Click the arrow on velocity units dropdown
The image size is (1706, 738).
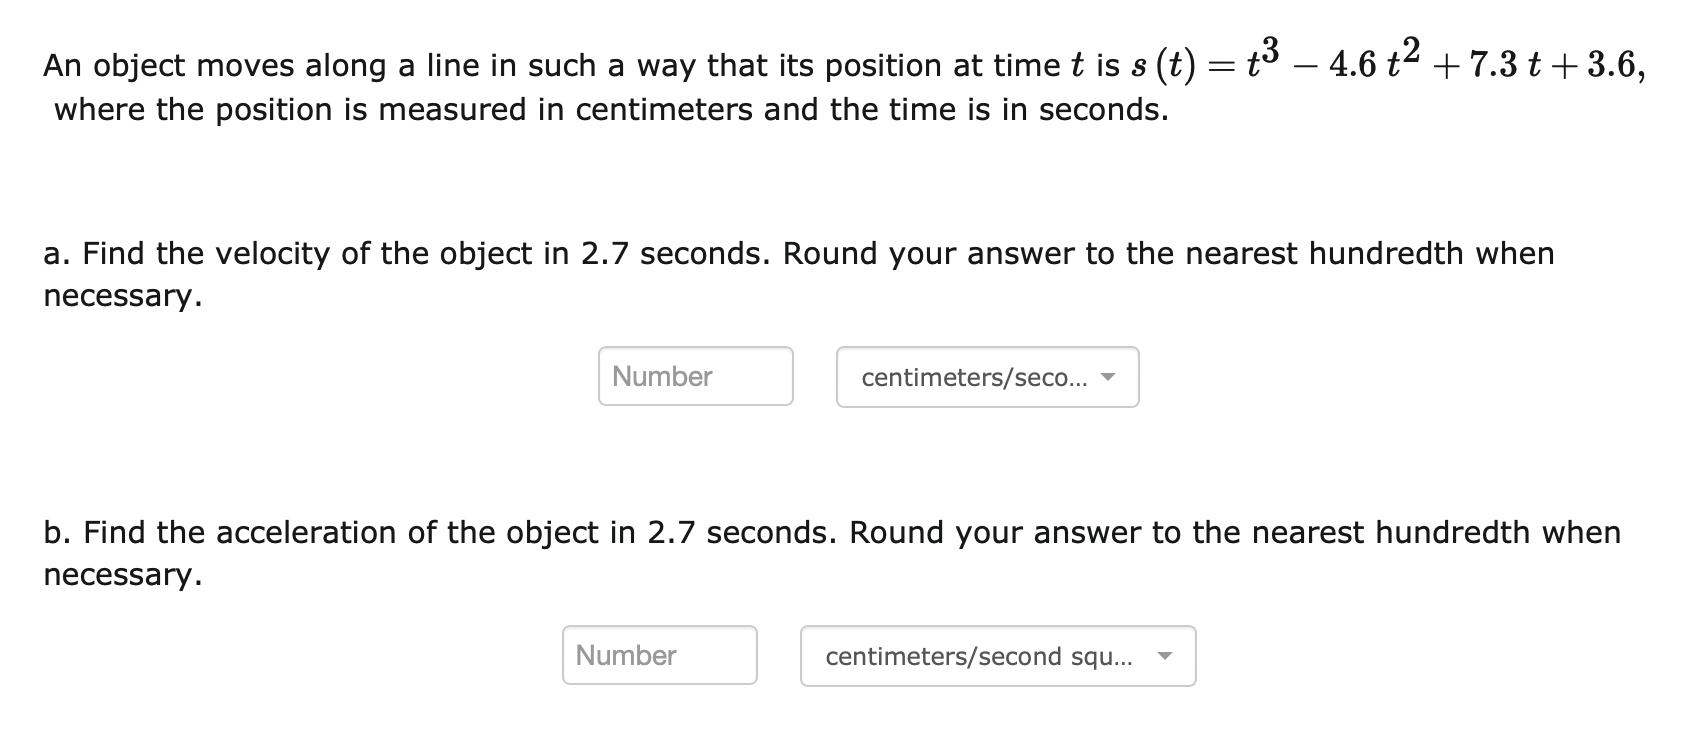1107,378
